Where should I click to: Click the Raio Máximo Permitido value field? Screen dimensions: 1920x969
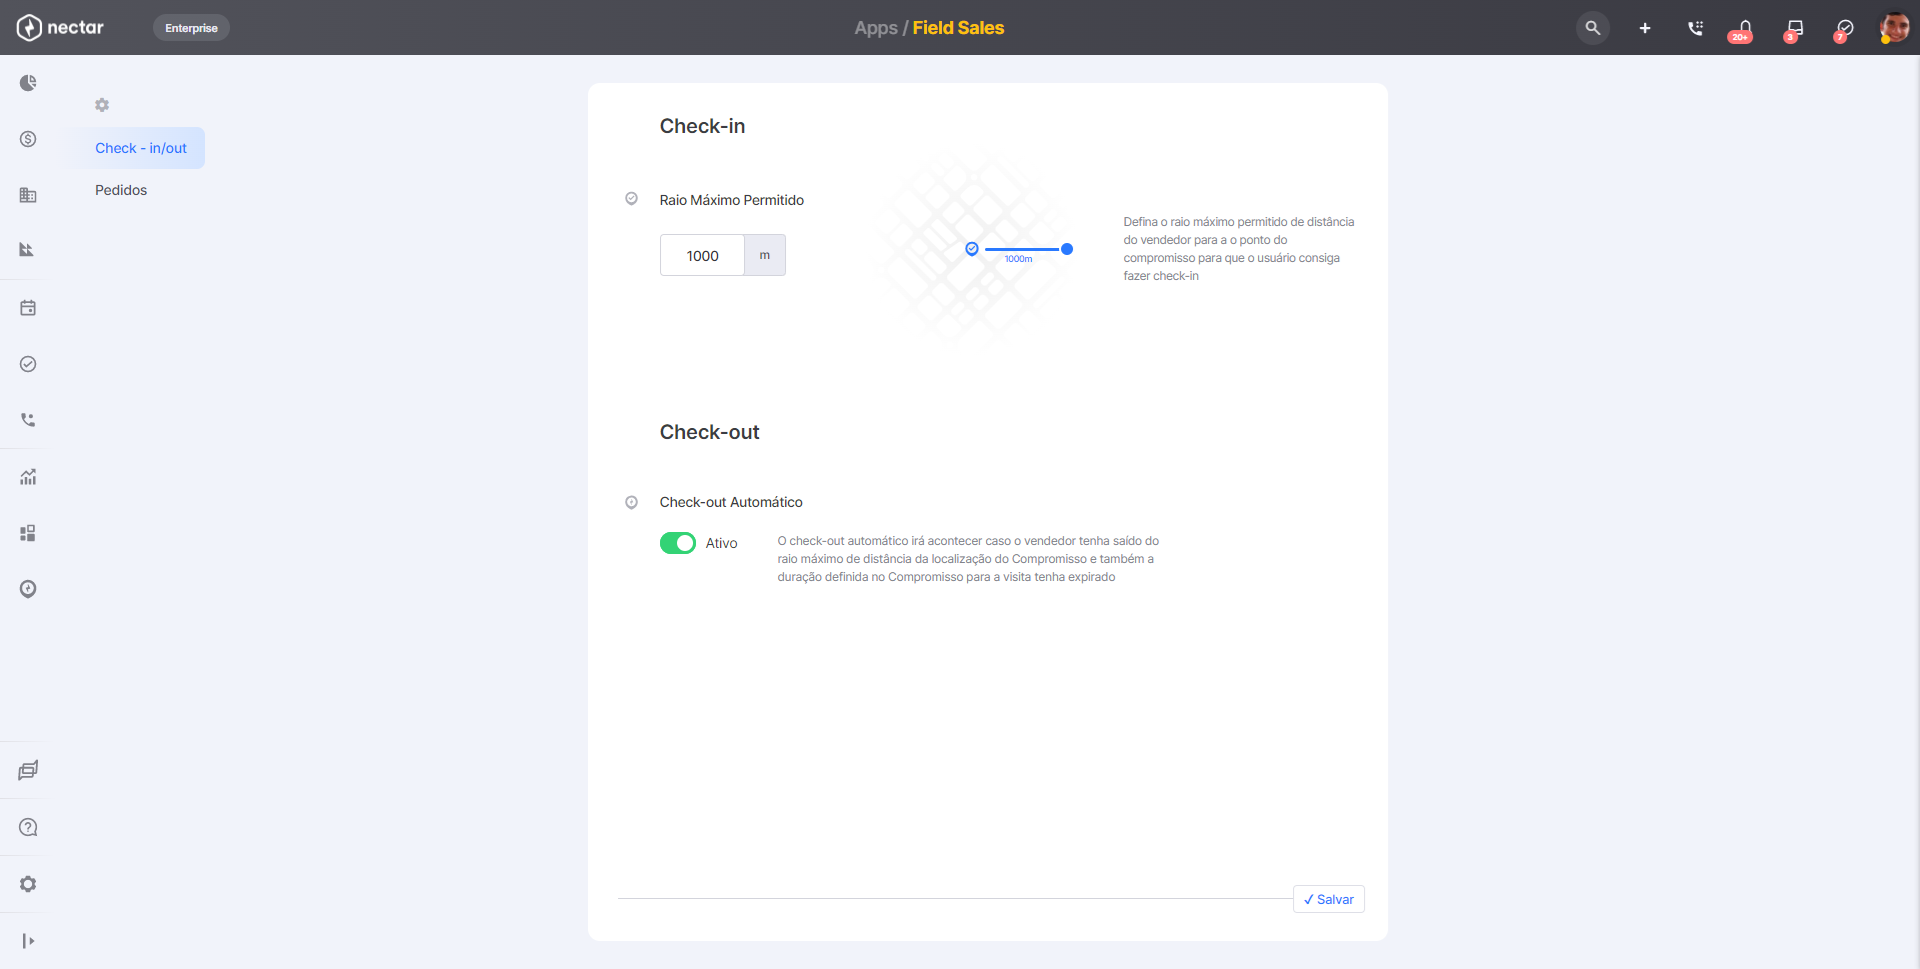702,255
